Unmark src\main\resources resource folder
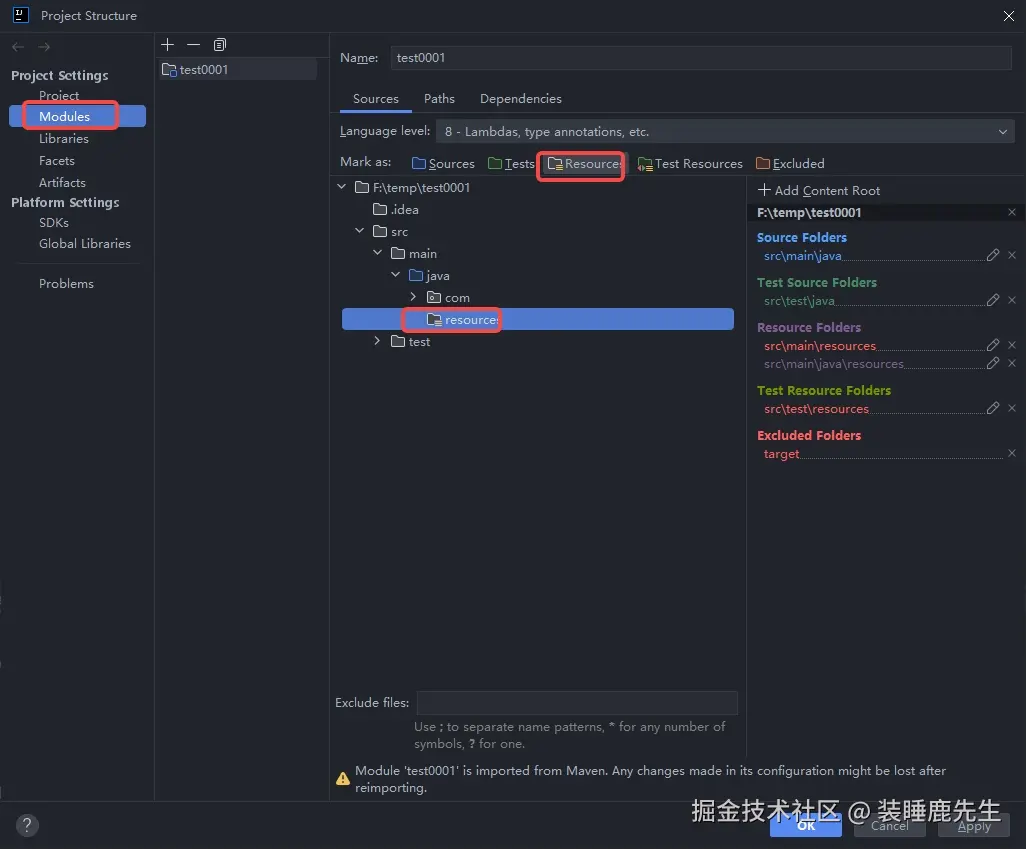 click(x=1012, y=345)
